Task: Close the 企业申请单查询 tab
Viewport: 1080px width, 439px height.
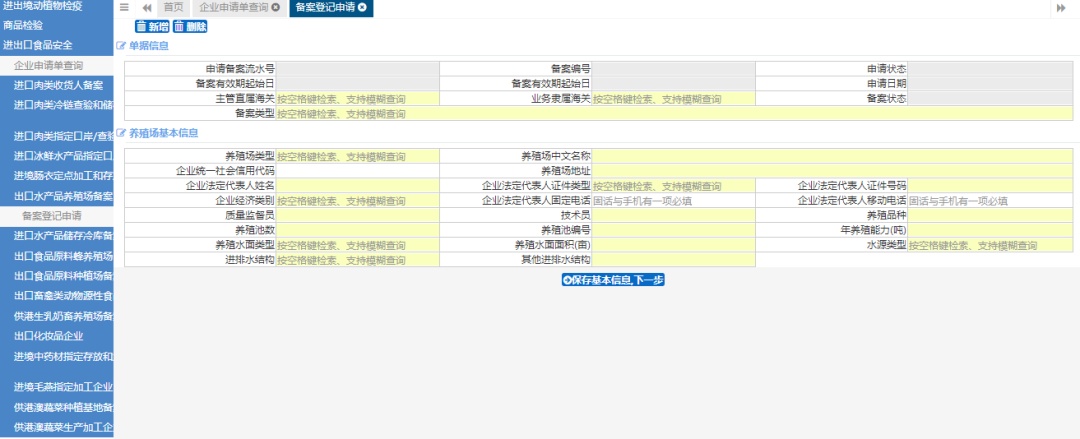Action: tap(276, 7)
